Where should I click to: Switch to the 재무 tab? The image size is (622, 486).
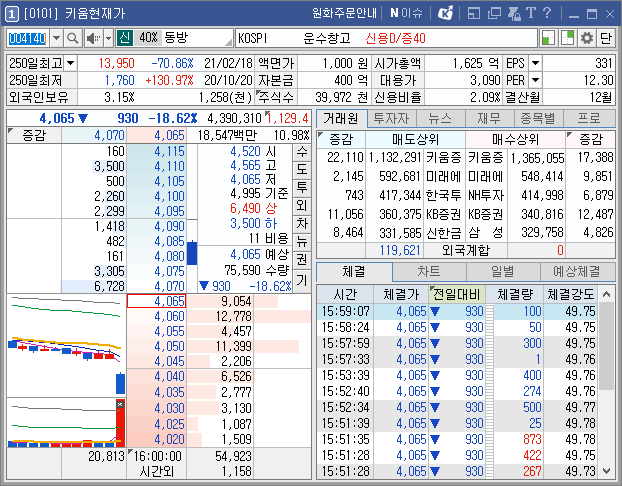click(x=489, y=119)
